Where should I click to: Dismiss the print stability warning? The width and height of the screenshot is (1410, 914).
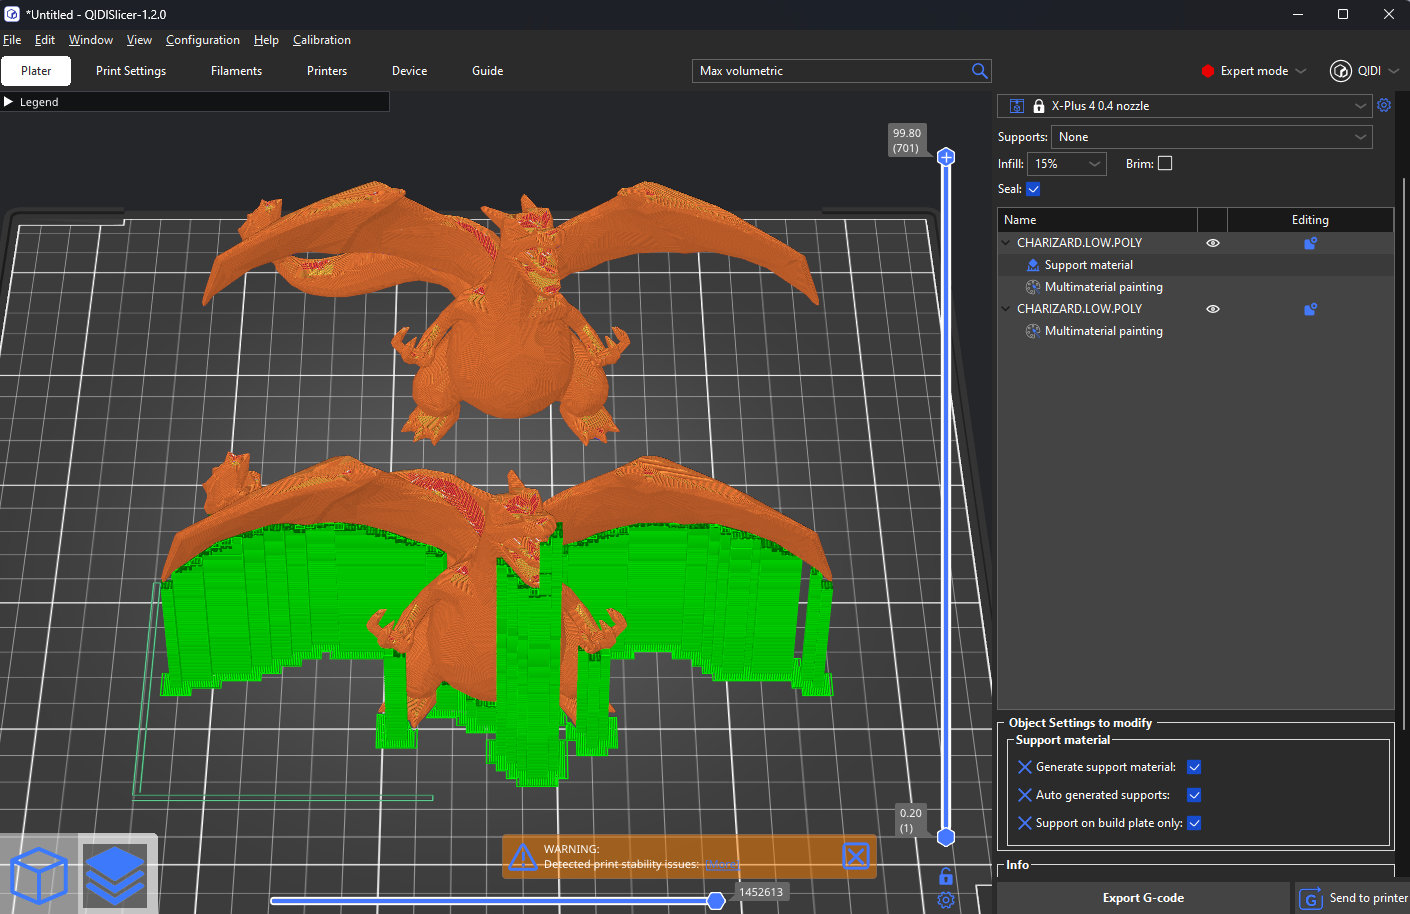click(x=856, y=856)
